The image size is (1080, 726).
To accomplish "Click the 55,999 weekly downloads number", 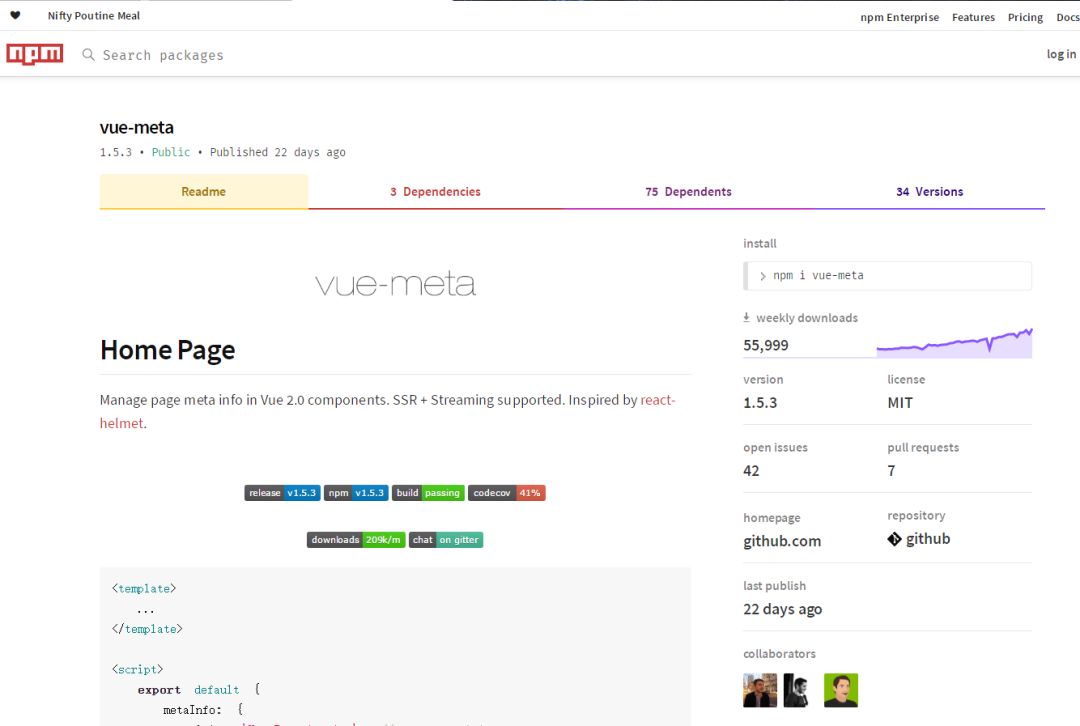I will 766,345.
